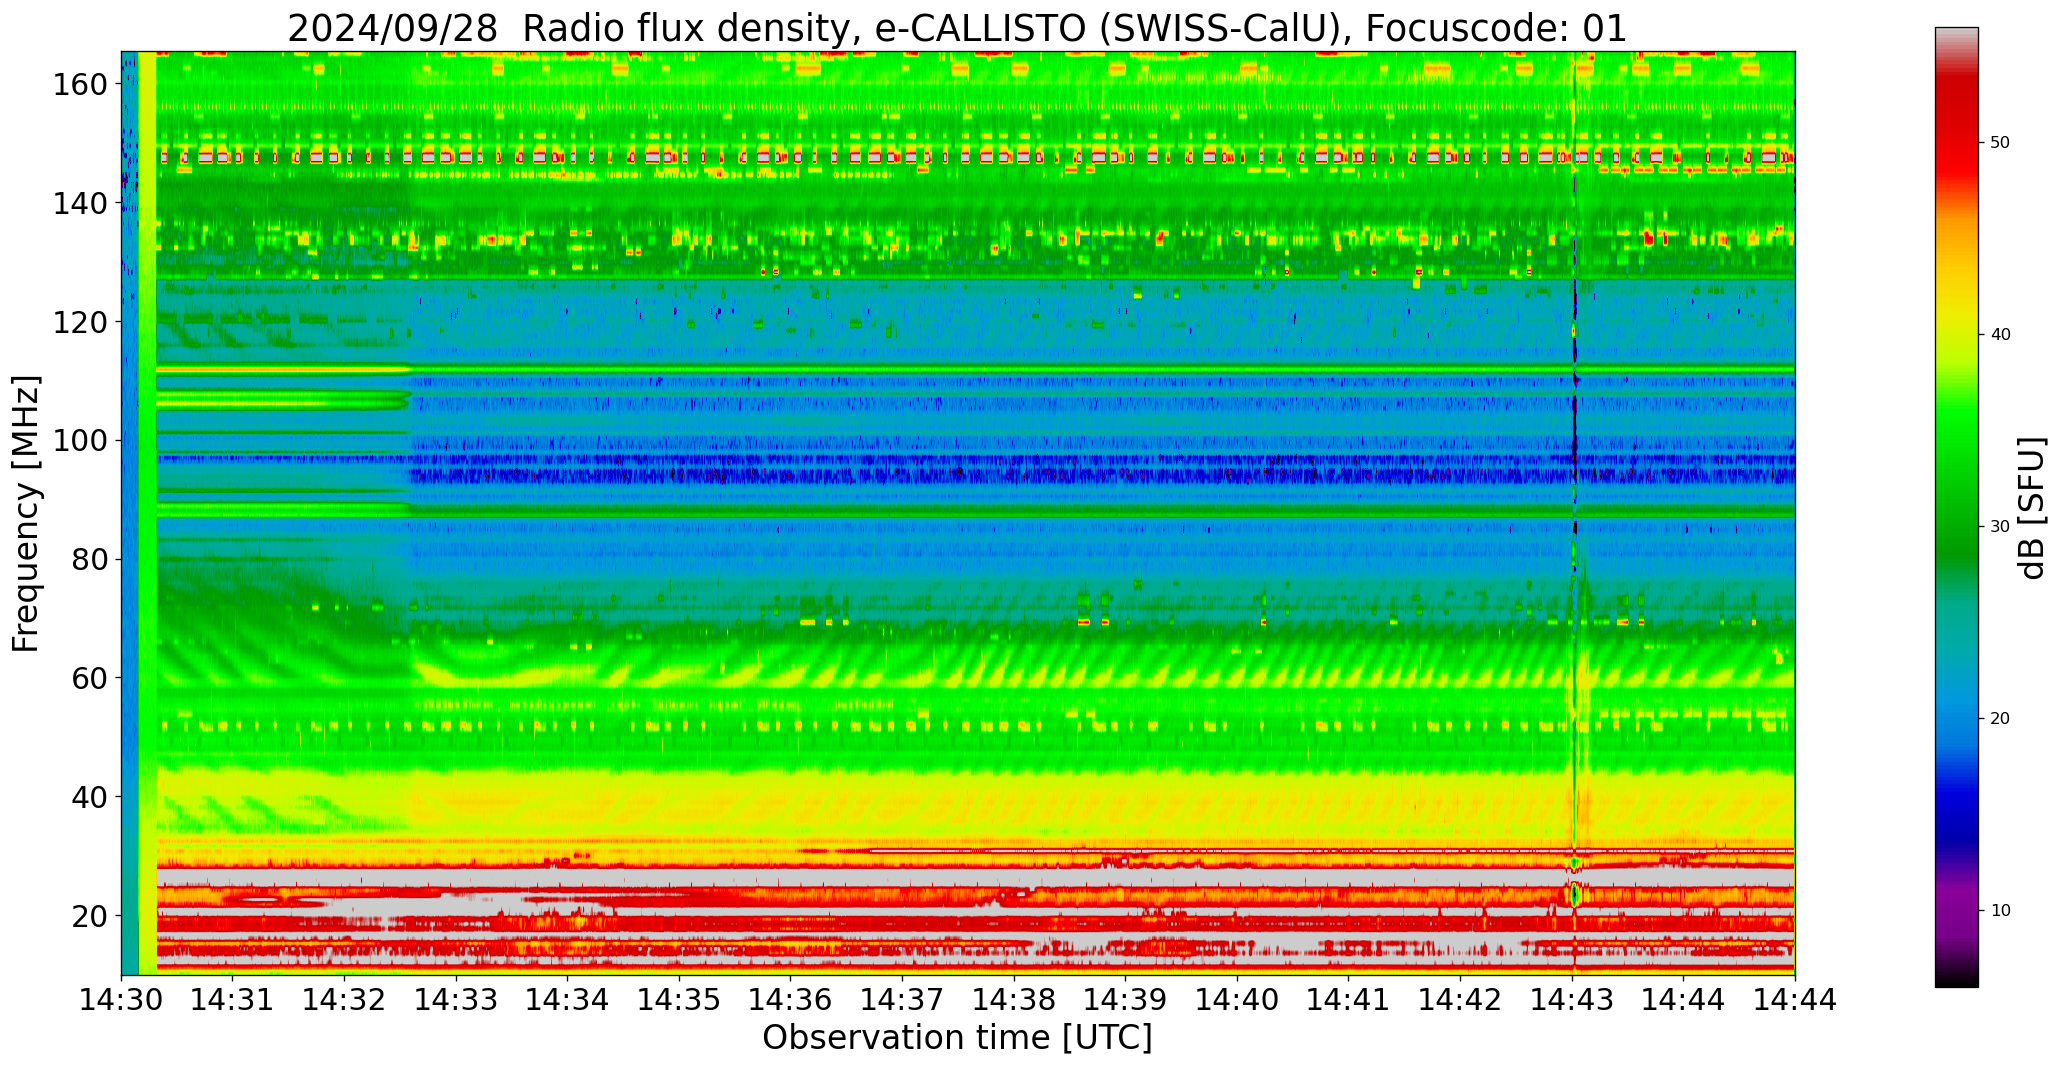Click the purple section of the colorbar
The height and width of the screenshot is (1067, 2062).
(1956, 900)
